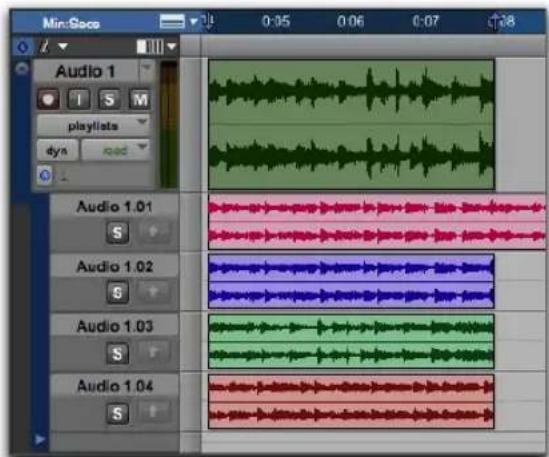
Task: Open the Min:Secs ruler dropdown arrow
Action: tap(194, 22)
